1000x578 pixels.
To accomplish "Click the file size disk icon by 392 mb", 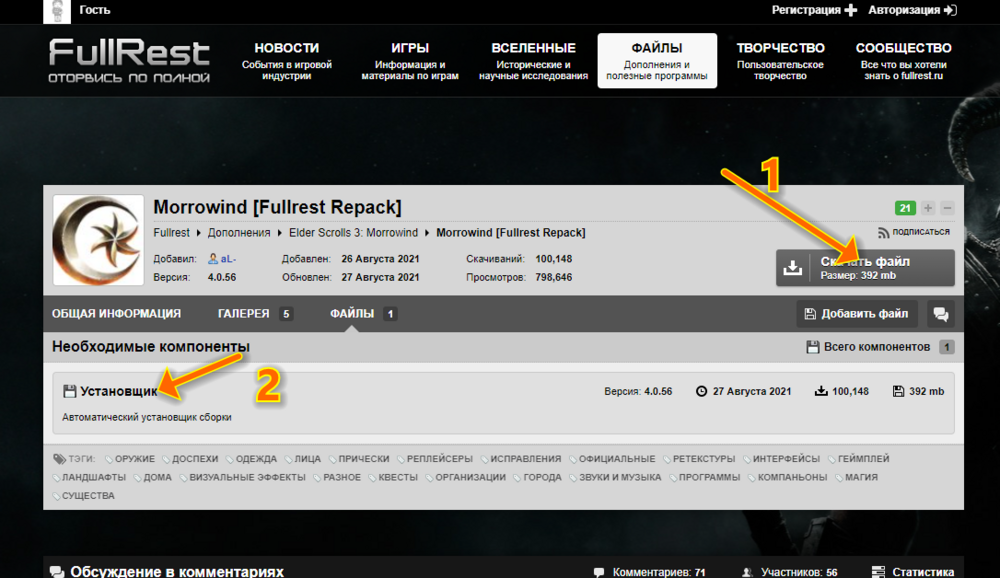I will tap(899, 391).
